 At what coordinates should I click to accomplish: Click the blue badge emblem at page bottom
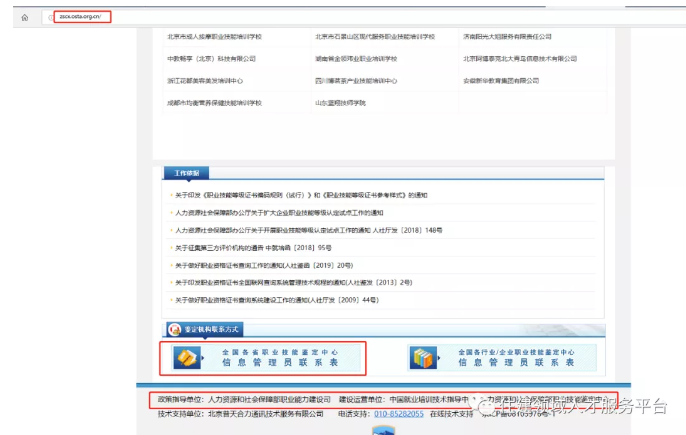click(x=383, y=430)
